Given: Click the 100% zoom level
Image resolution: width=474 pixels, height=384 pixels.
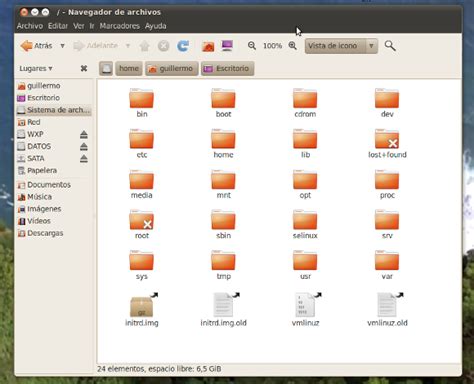Looking at the screenshot, I should (x=272, y=46).
